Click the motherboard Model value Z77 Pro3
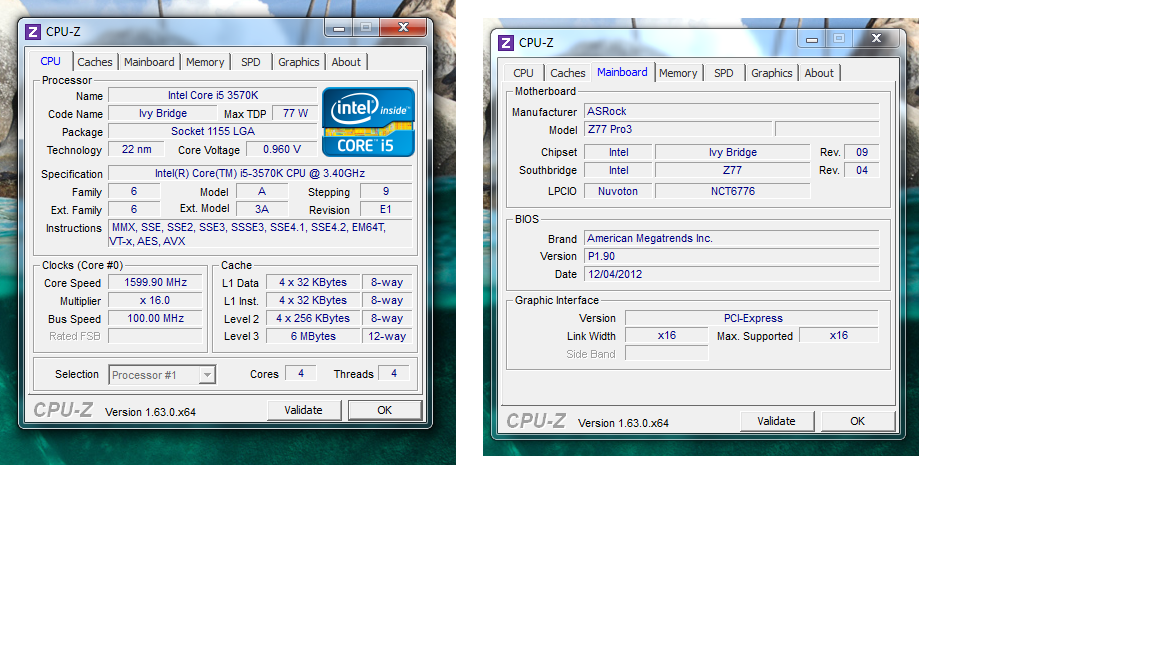 [x=677, y=129]
